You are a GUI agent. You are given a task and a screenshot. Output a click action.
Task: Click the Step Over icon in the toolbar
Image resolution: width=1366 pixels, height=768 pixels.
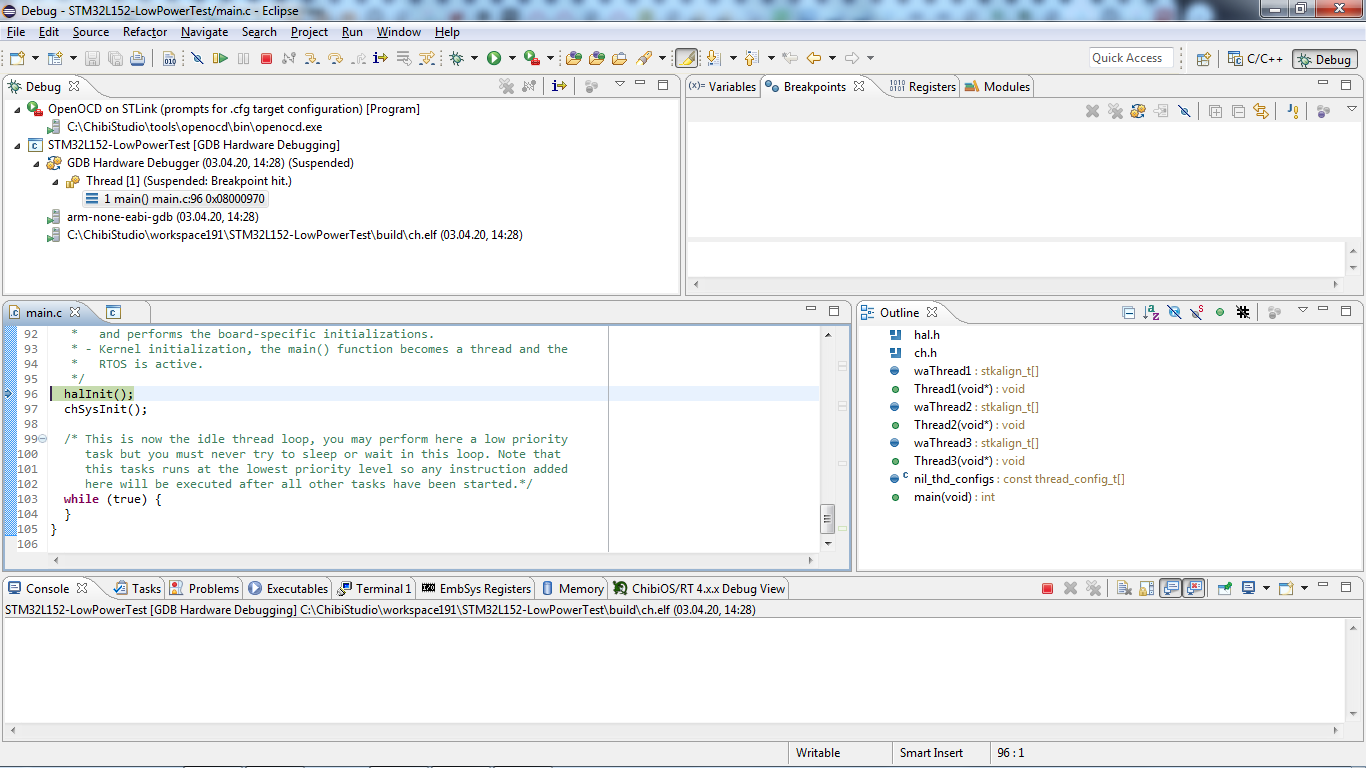pos(335,59)
